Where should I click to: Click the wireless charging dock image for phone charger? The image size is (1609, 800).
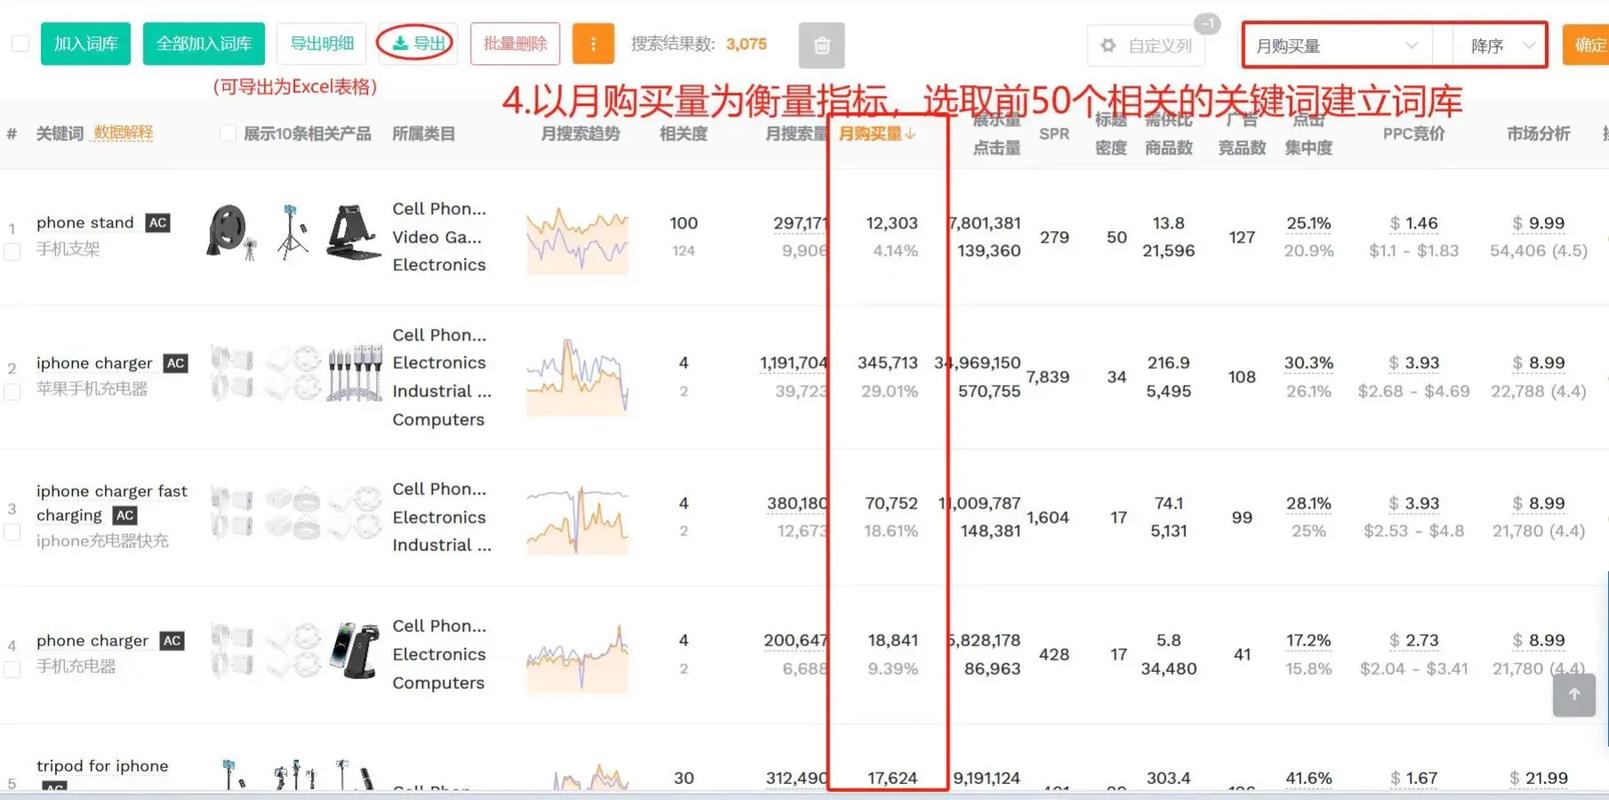pos(355,650)
